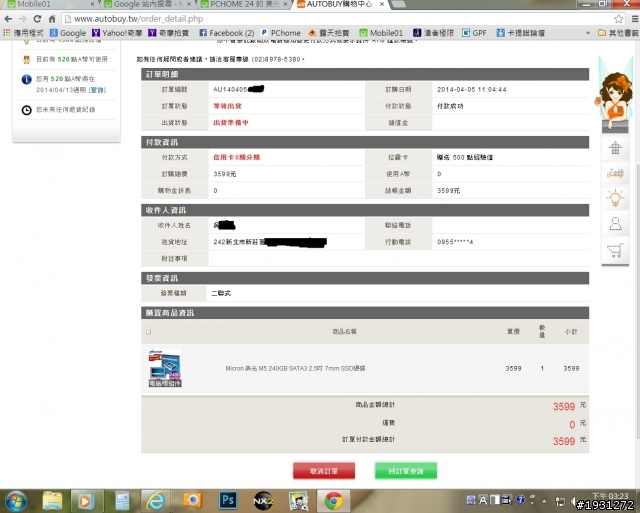Screen dimensions: 640x513
Task: Click the medal icon beside 520 points
Action: [x=27, y=60]
